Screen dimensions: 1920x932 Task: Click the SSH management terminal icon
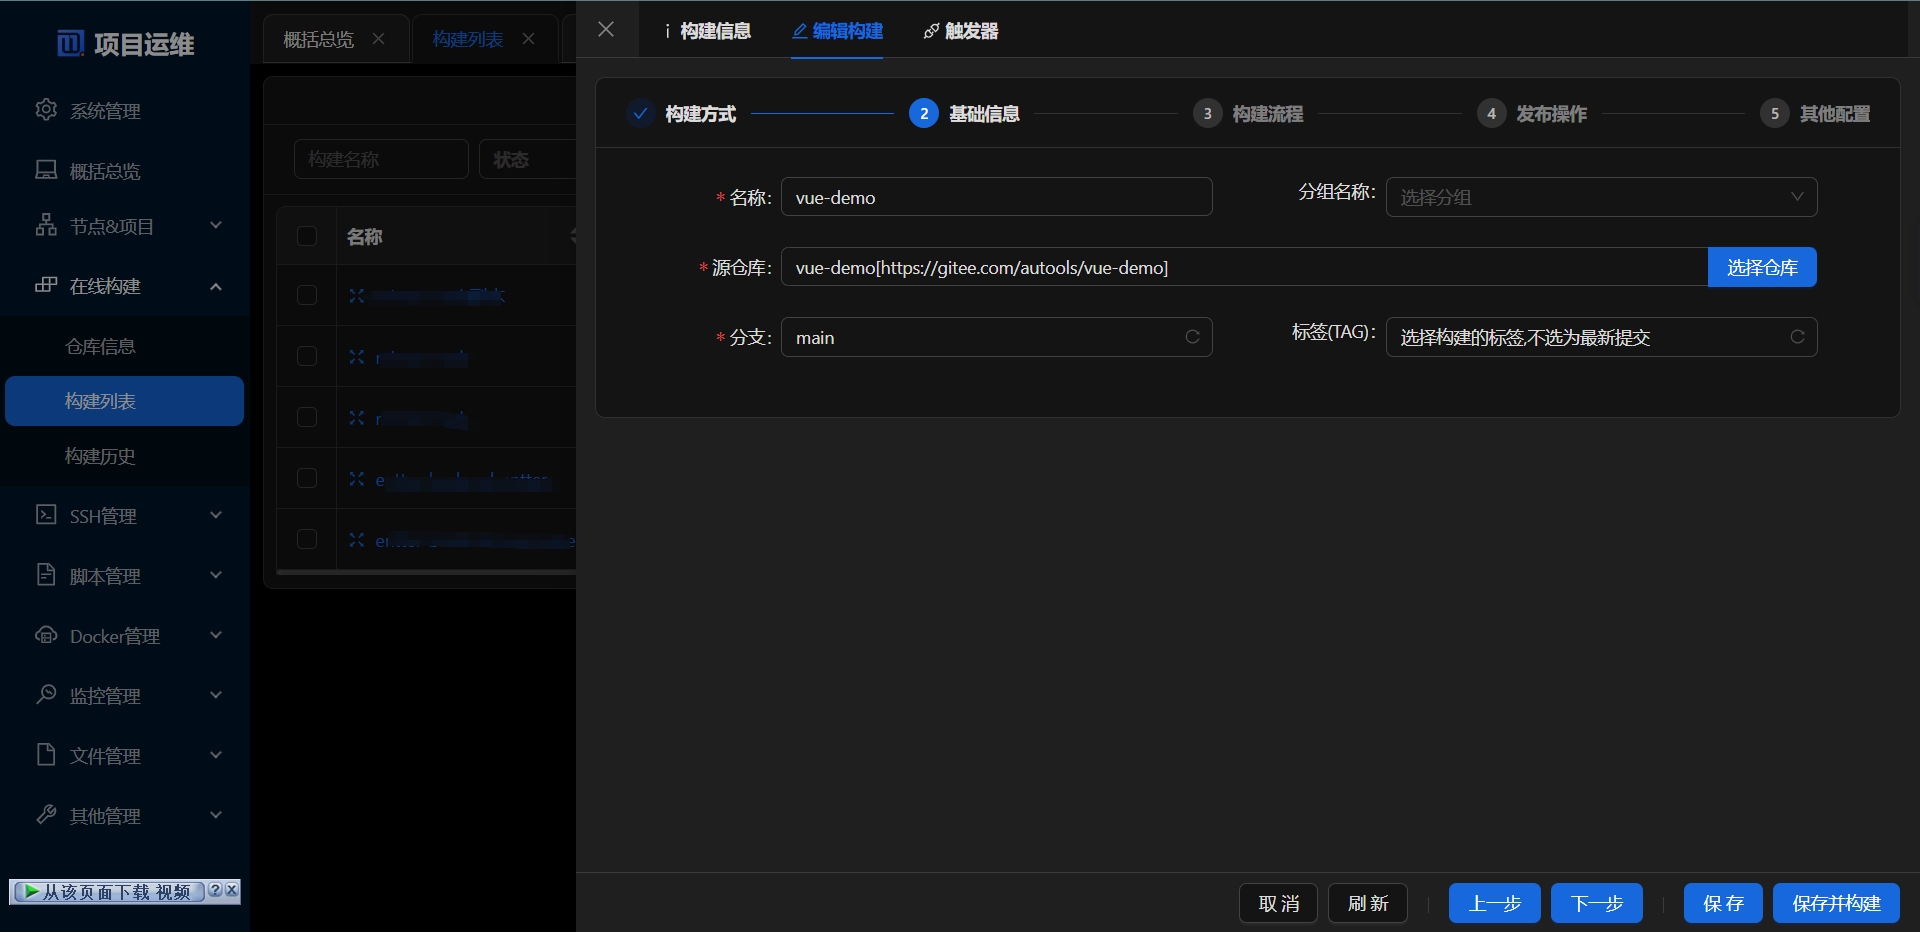click(x=46, y=515)
